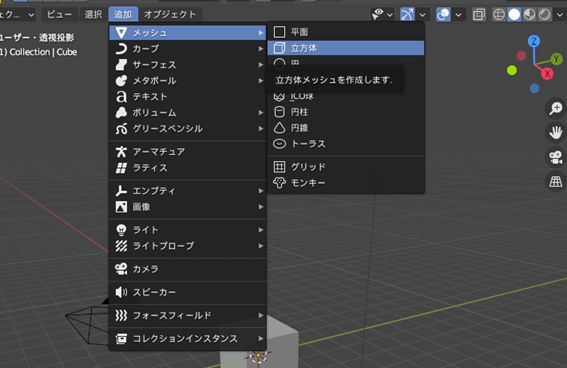This screenshot has height=368, width=567.
Task: Switch perspective/orthographic grid icon
Action: 556,181
